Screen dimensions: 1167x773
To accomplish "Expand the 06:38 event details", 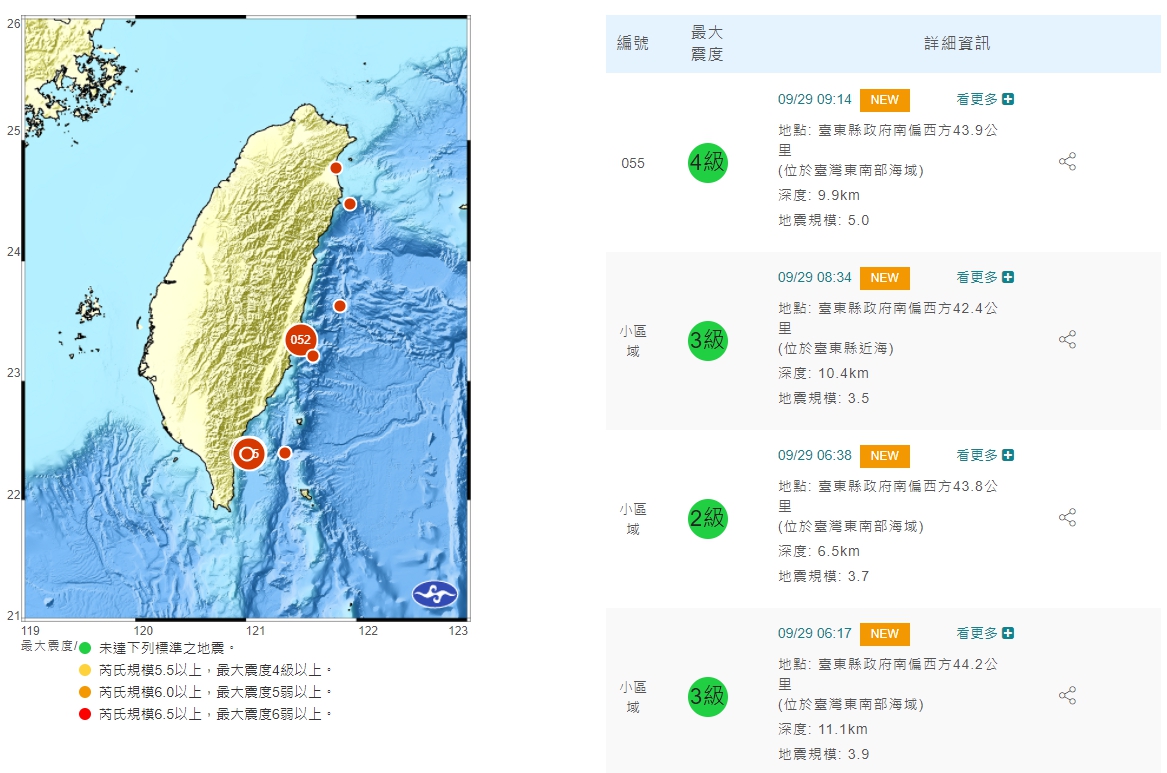I will click(x=1009, y=455).
